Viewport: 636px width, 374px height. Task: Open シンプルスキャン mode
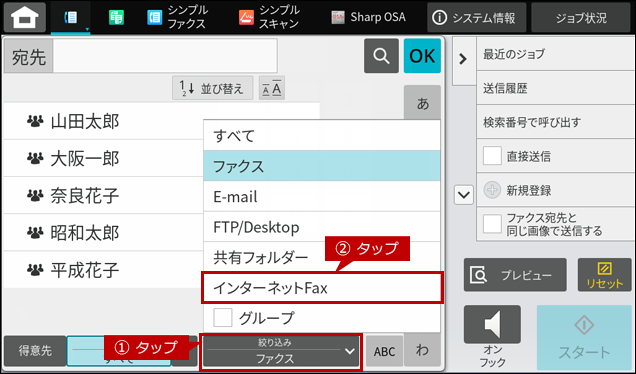(x=269, y=17)
